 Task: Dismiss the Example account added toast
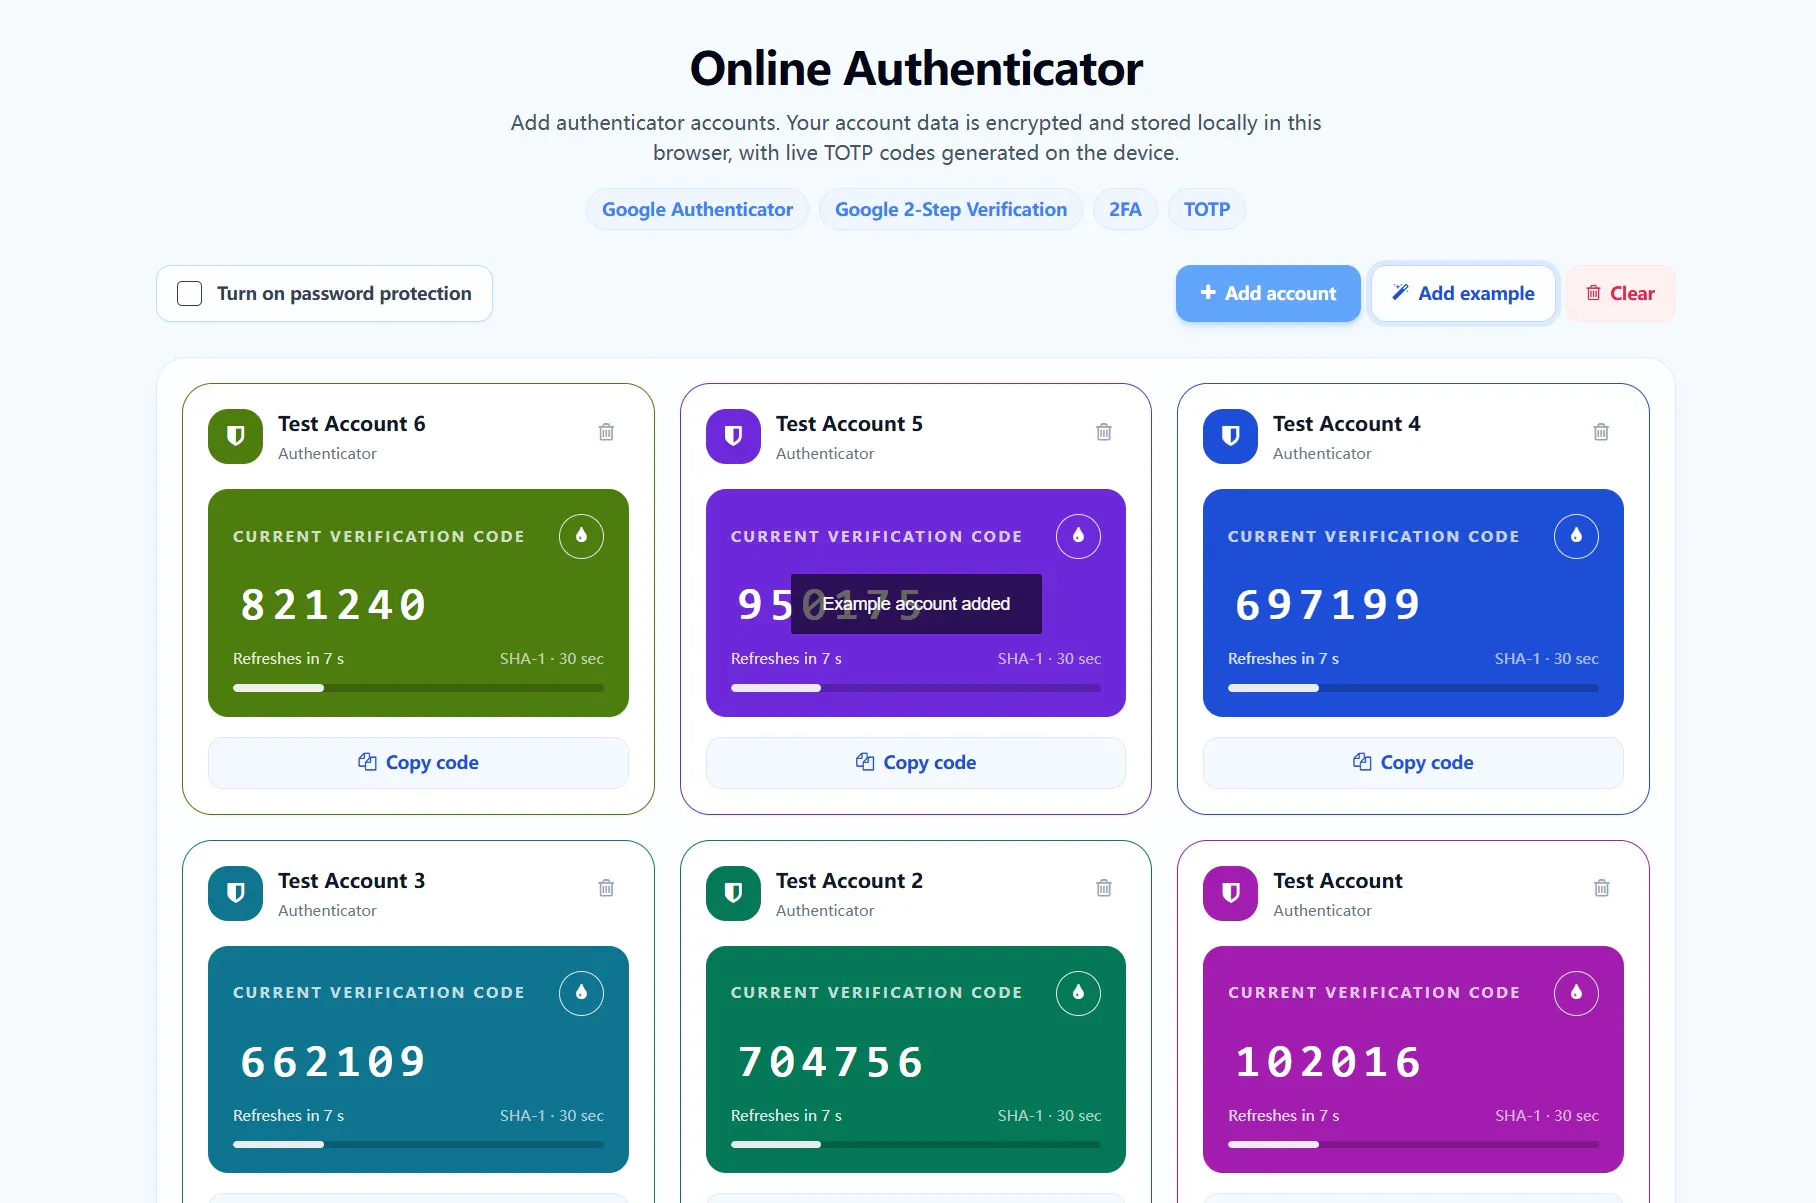pos(916,604)
